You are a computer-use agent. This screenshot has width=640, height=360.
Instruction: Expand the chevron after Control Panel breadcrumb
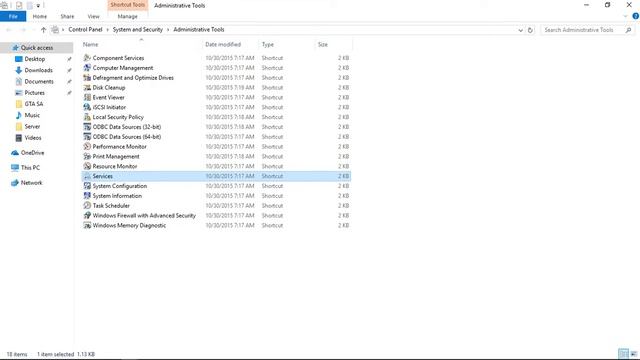108,30
